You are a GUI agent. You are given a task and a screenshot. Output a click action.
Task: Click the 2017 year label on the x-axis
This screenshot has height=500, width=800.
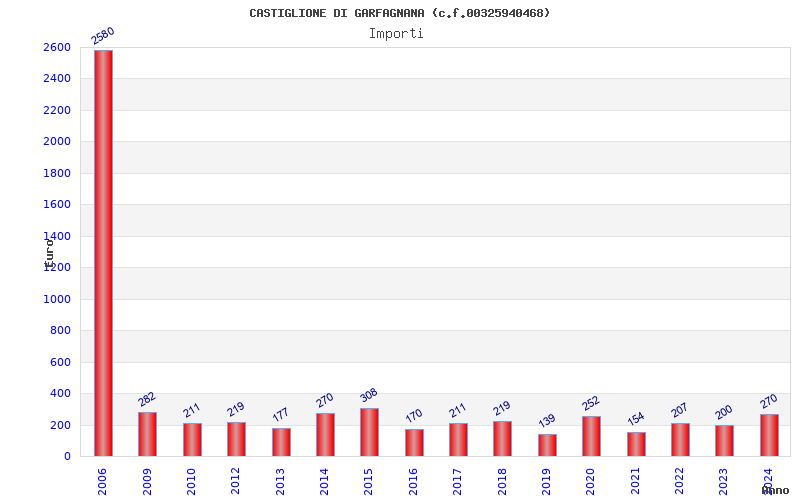click(457, 482)
